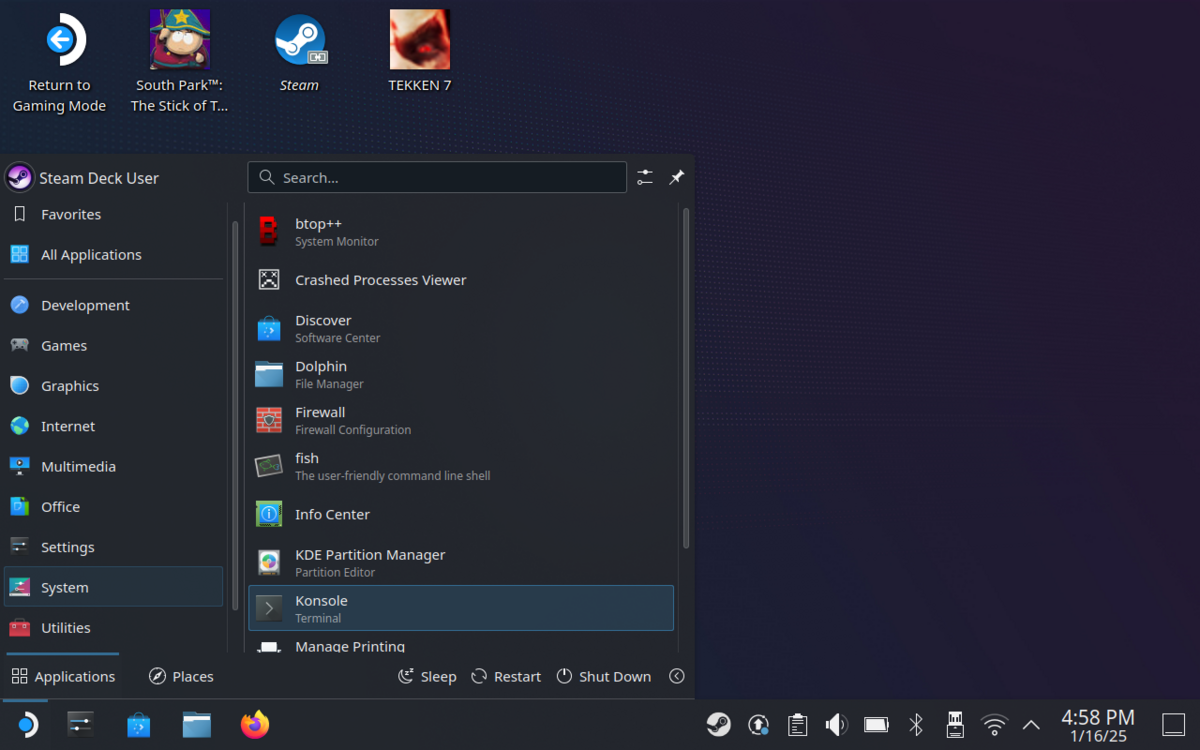Open the Wi-Fi networks tray applet
1200x750 pixels.
click(x=994, y=724)
